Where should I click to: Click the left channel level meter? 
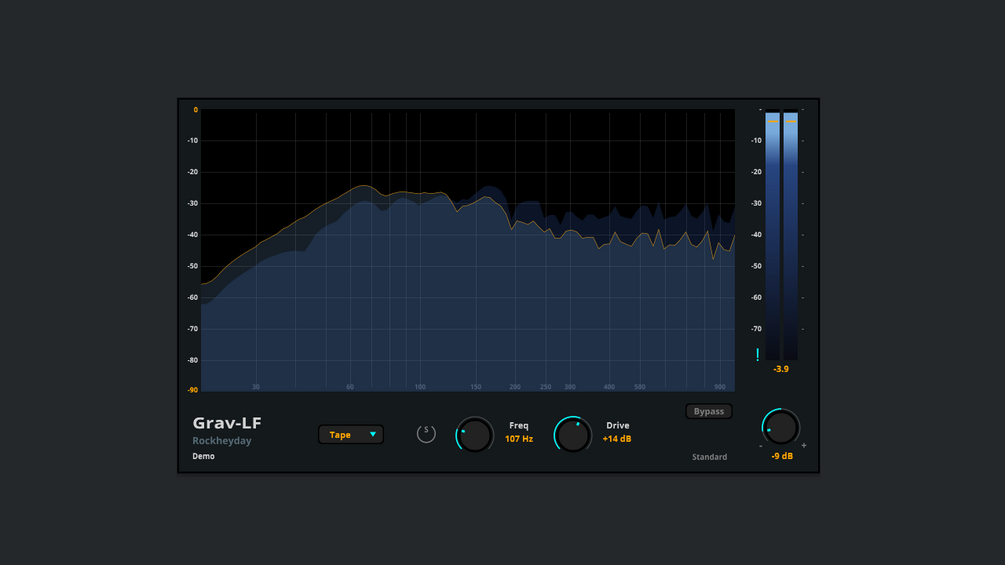click(773, 234)
